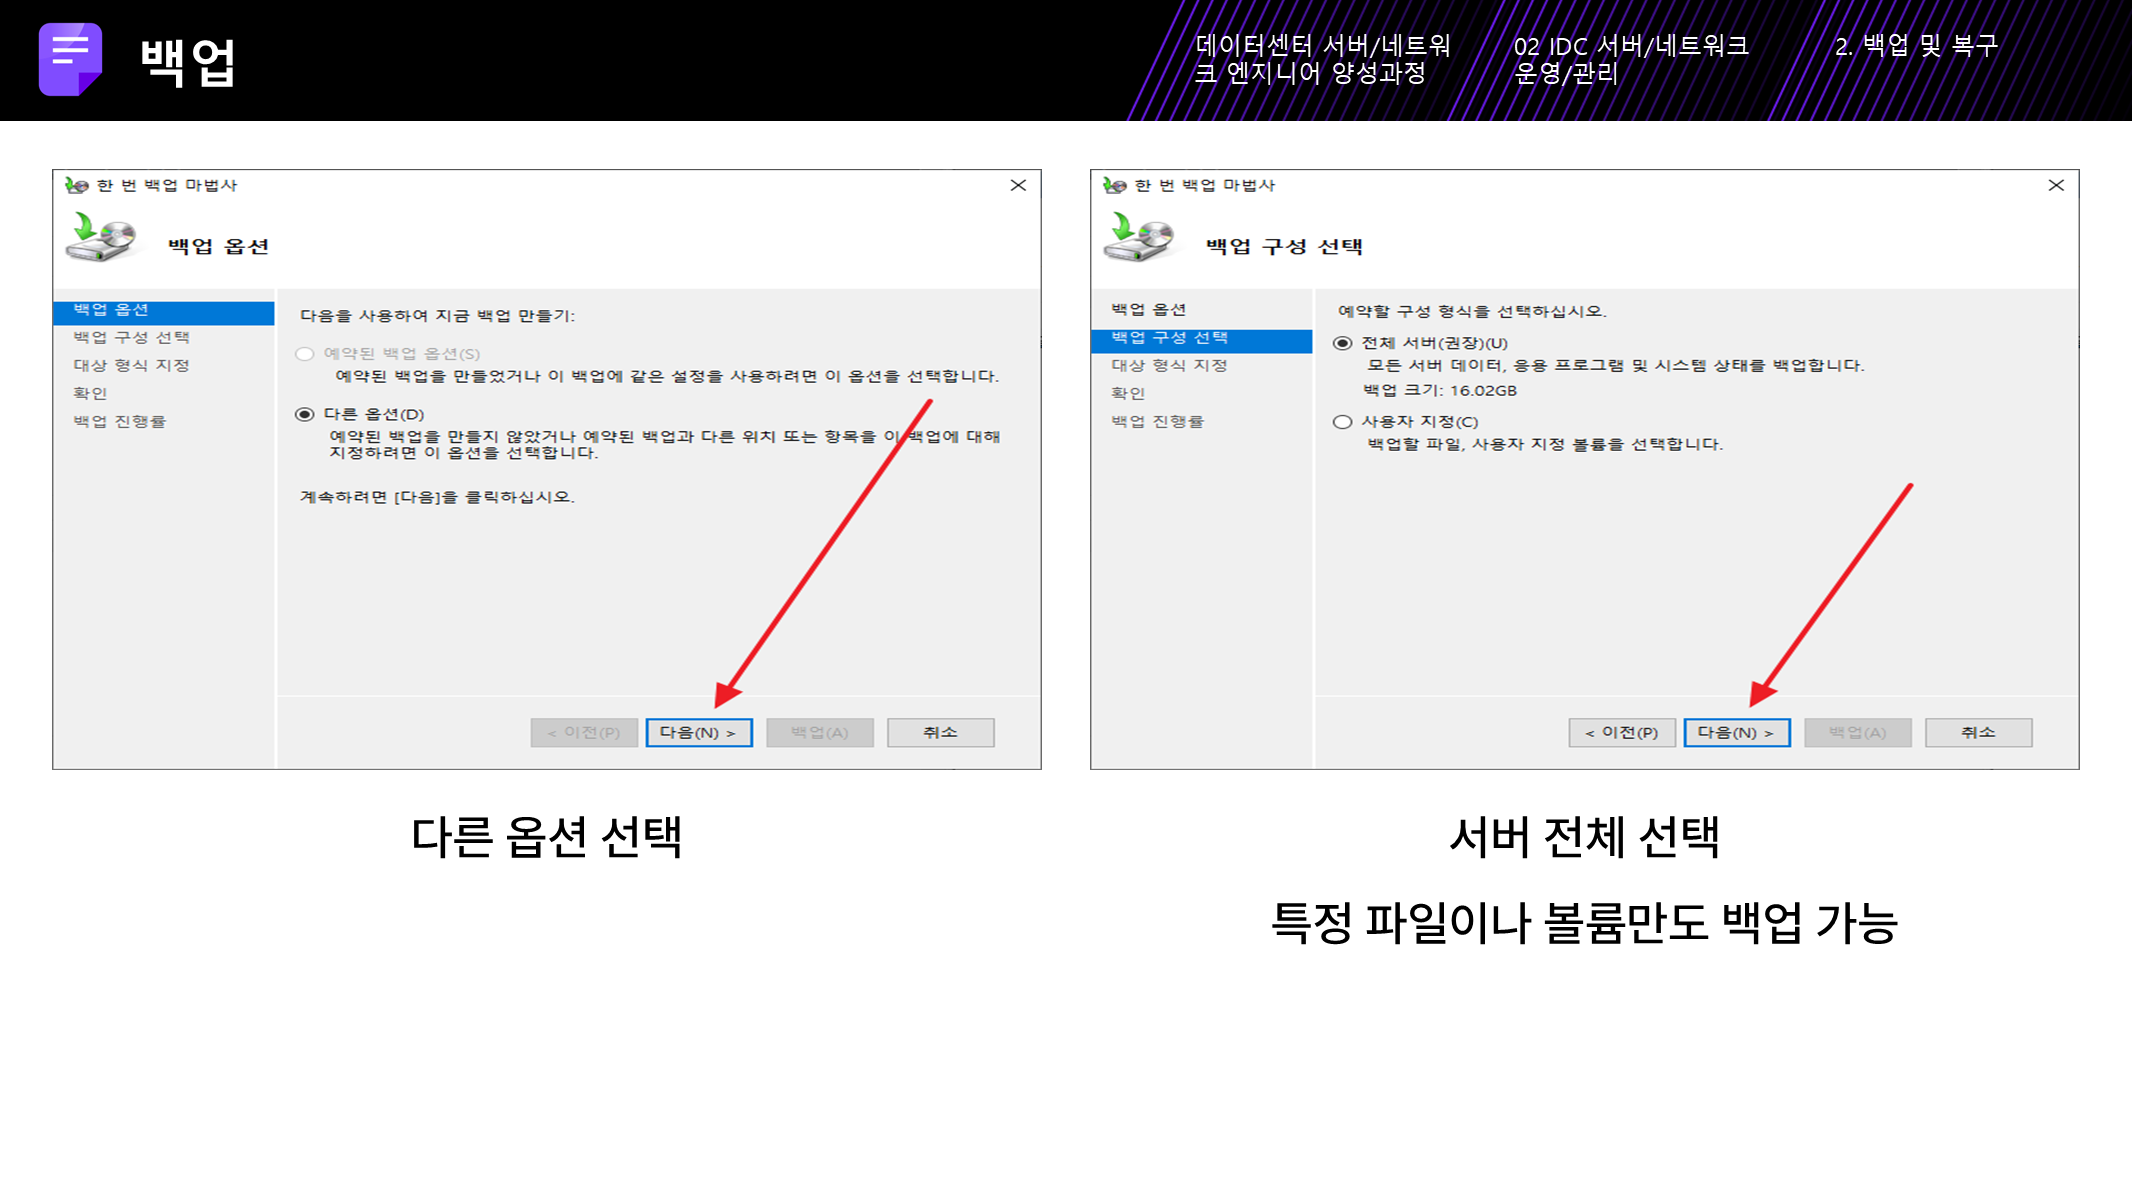Select the '다른 옵션(D)' radio button
The image size is (2132, 1200).
click(x=305, y=414)
